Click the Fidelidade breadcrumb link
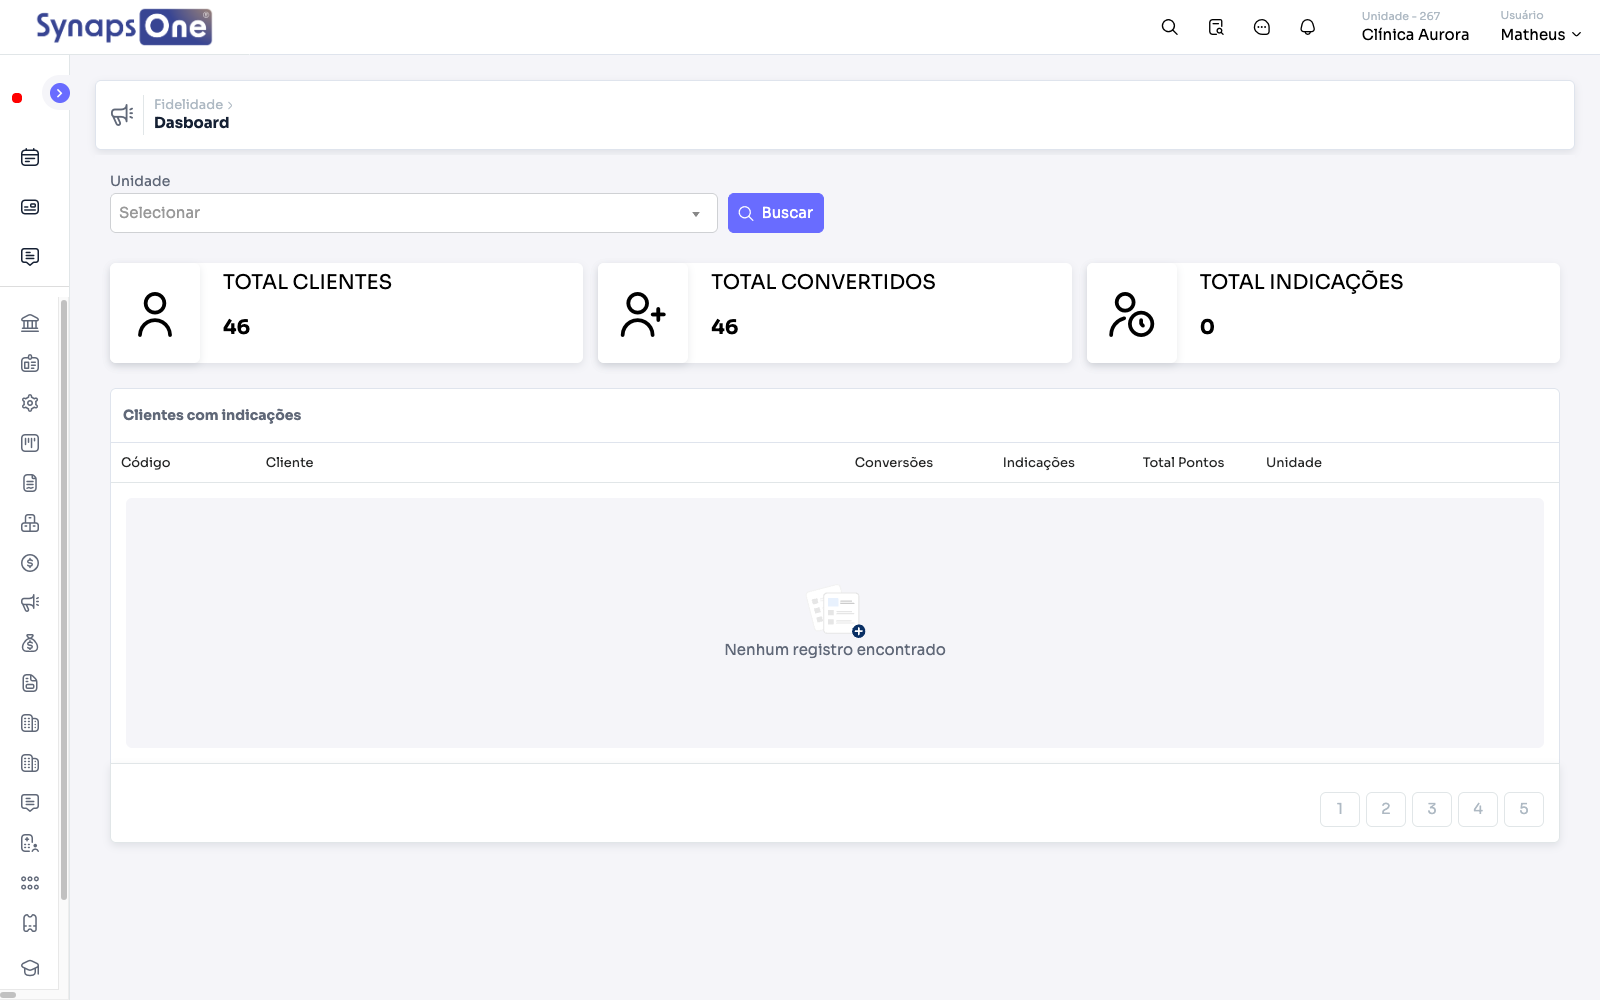Viewport: 1600px width, 1000px height. (188, 104)
